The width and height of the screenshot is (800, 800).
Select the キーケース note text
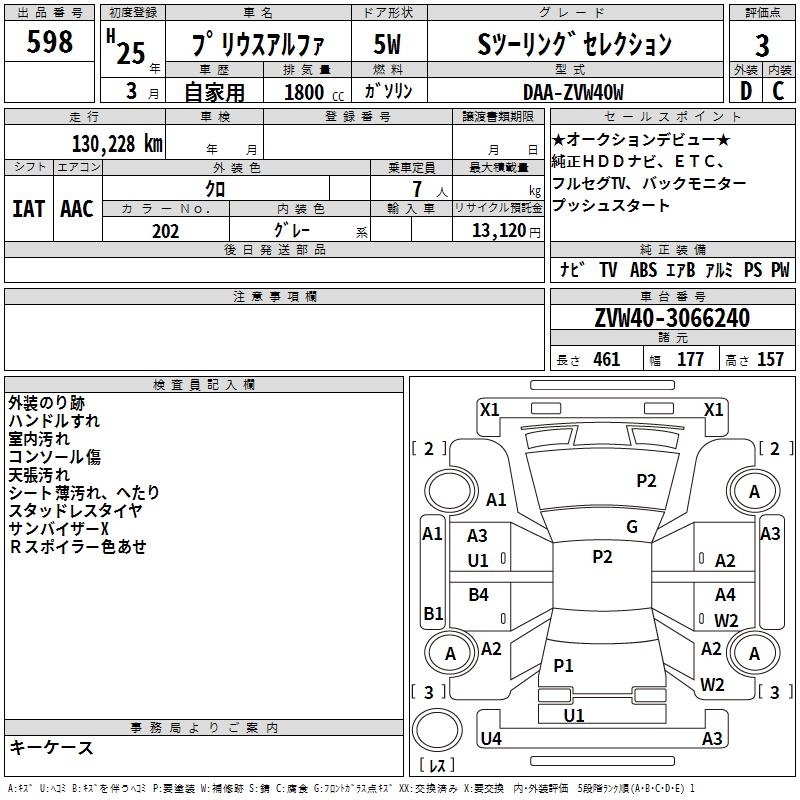pyautogui.click(x=51, y=748)
